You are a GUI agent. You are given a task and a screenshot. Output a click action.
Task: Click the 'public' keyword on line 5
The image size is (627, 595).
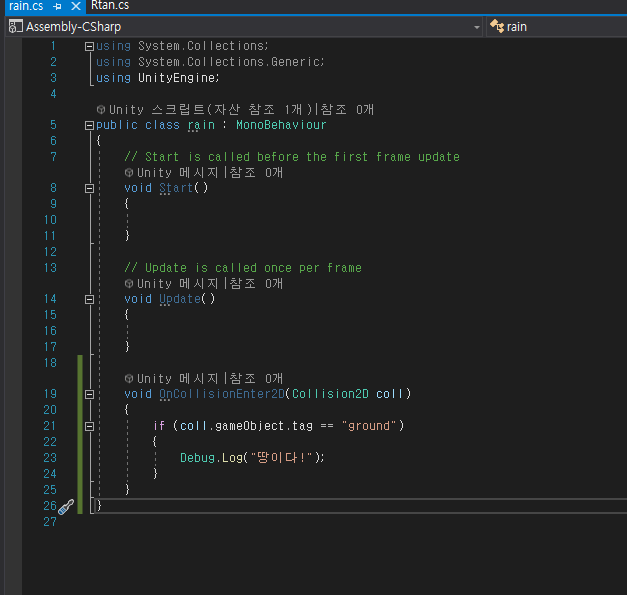click(x=117, y=125)
